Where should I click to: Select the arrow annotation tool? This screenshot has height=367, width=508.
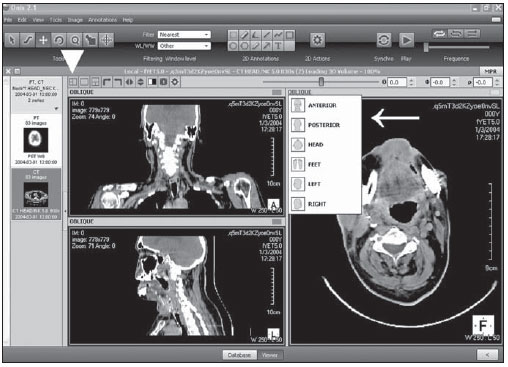(x=267, y=46)
